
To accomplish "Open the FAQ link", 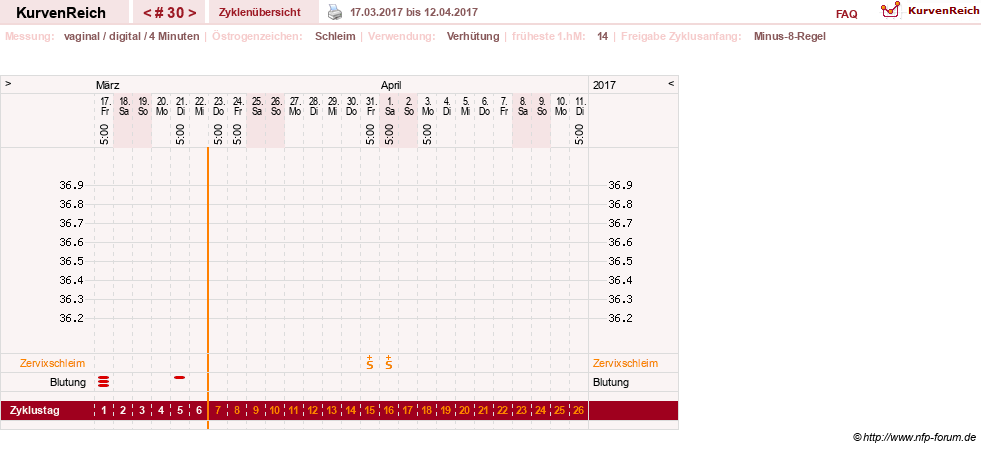I will (846, 14).
